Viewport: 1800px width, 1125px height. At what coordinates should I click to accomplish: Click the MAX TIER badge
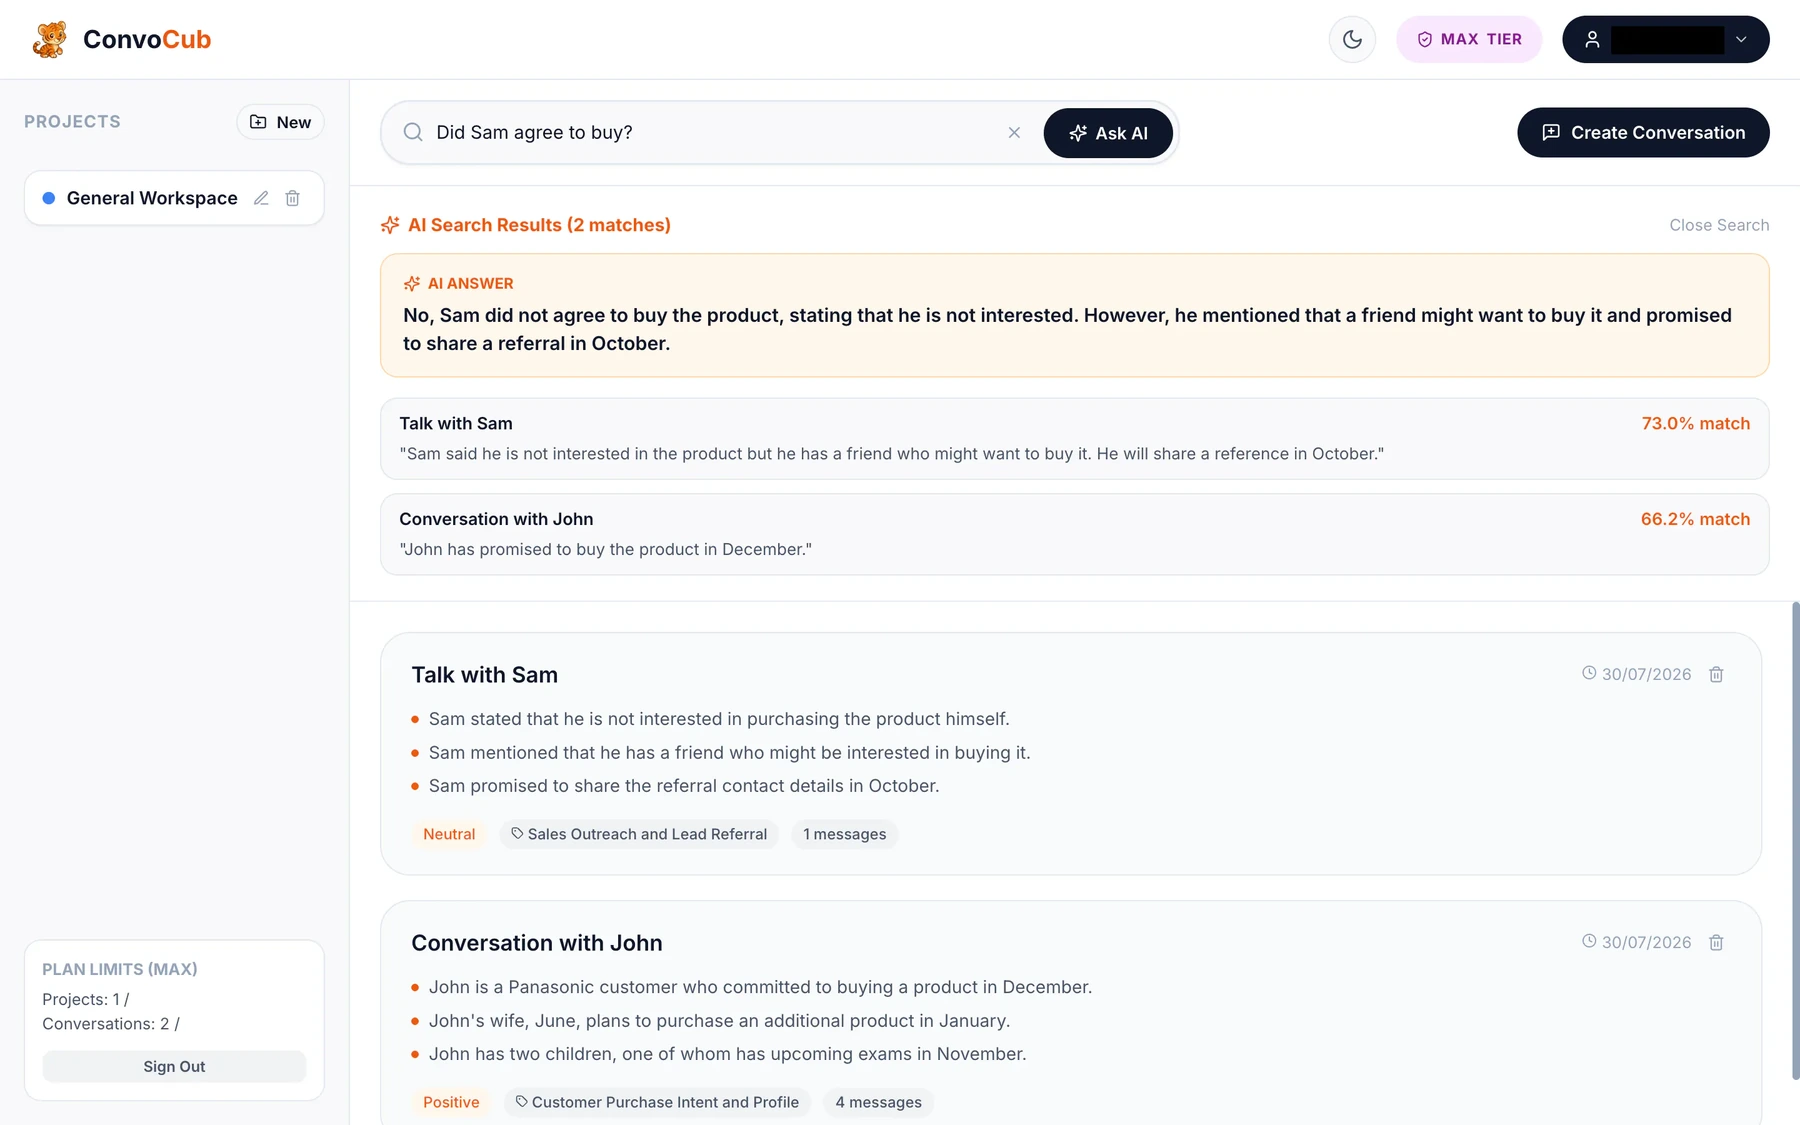click(x=1469, y=39)
